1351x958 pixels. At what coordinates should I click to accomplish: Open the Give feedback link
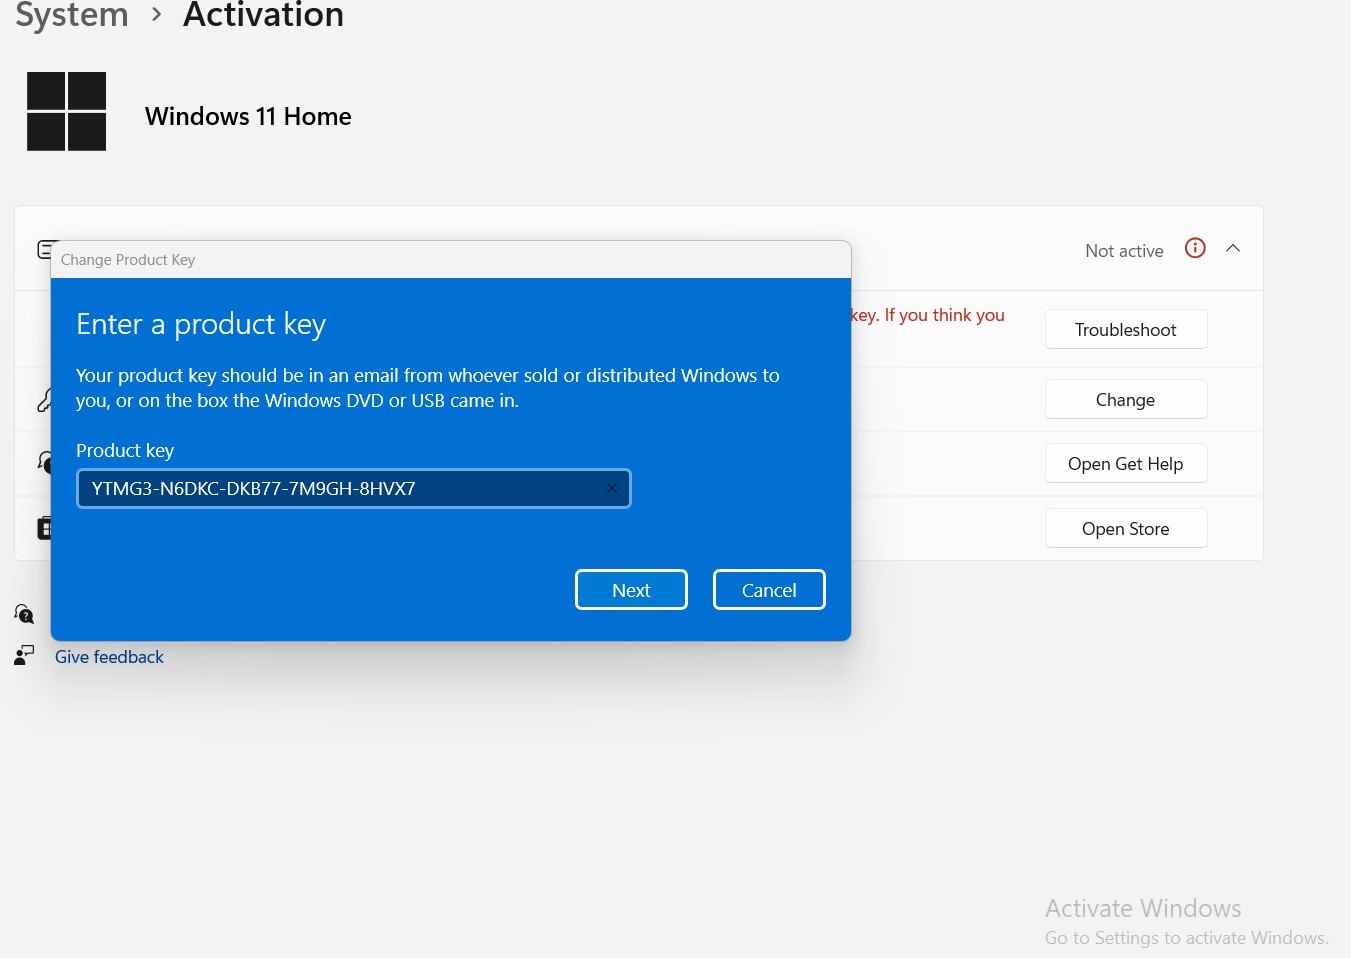(109, 657)
